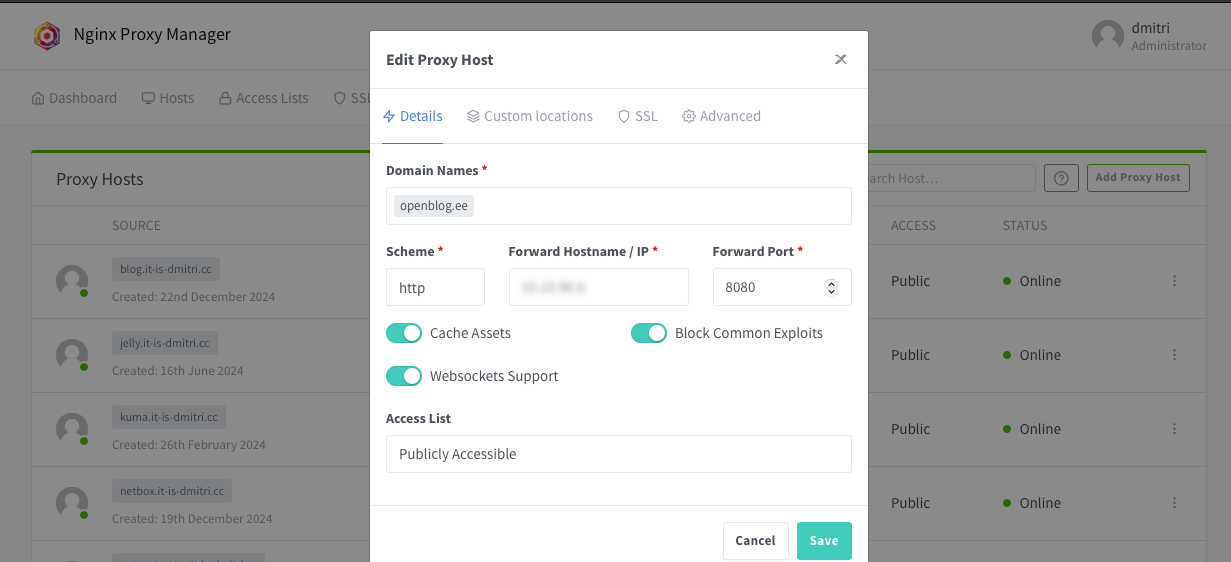Click the dmitri user avatar
1231x562 pixels.
[1107, 36]
